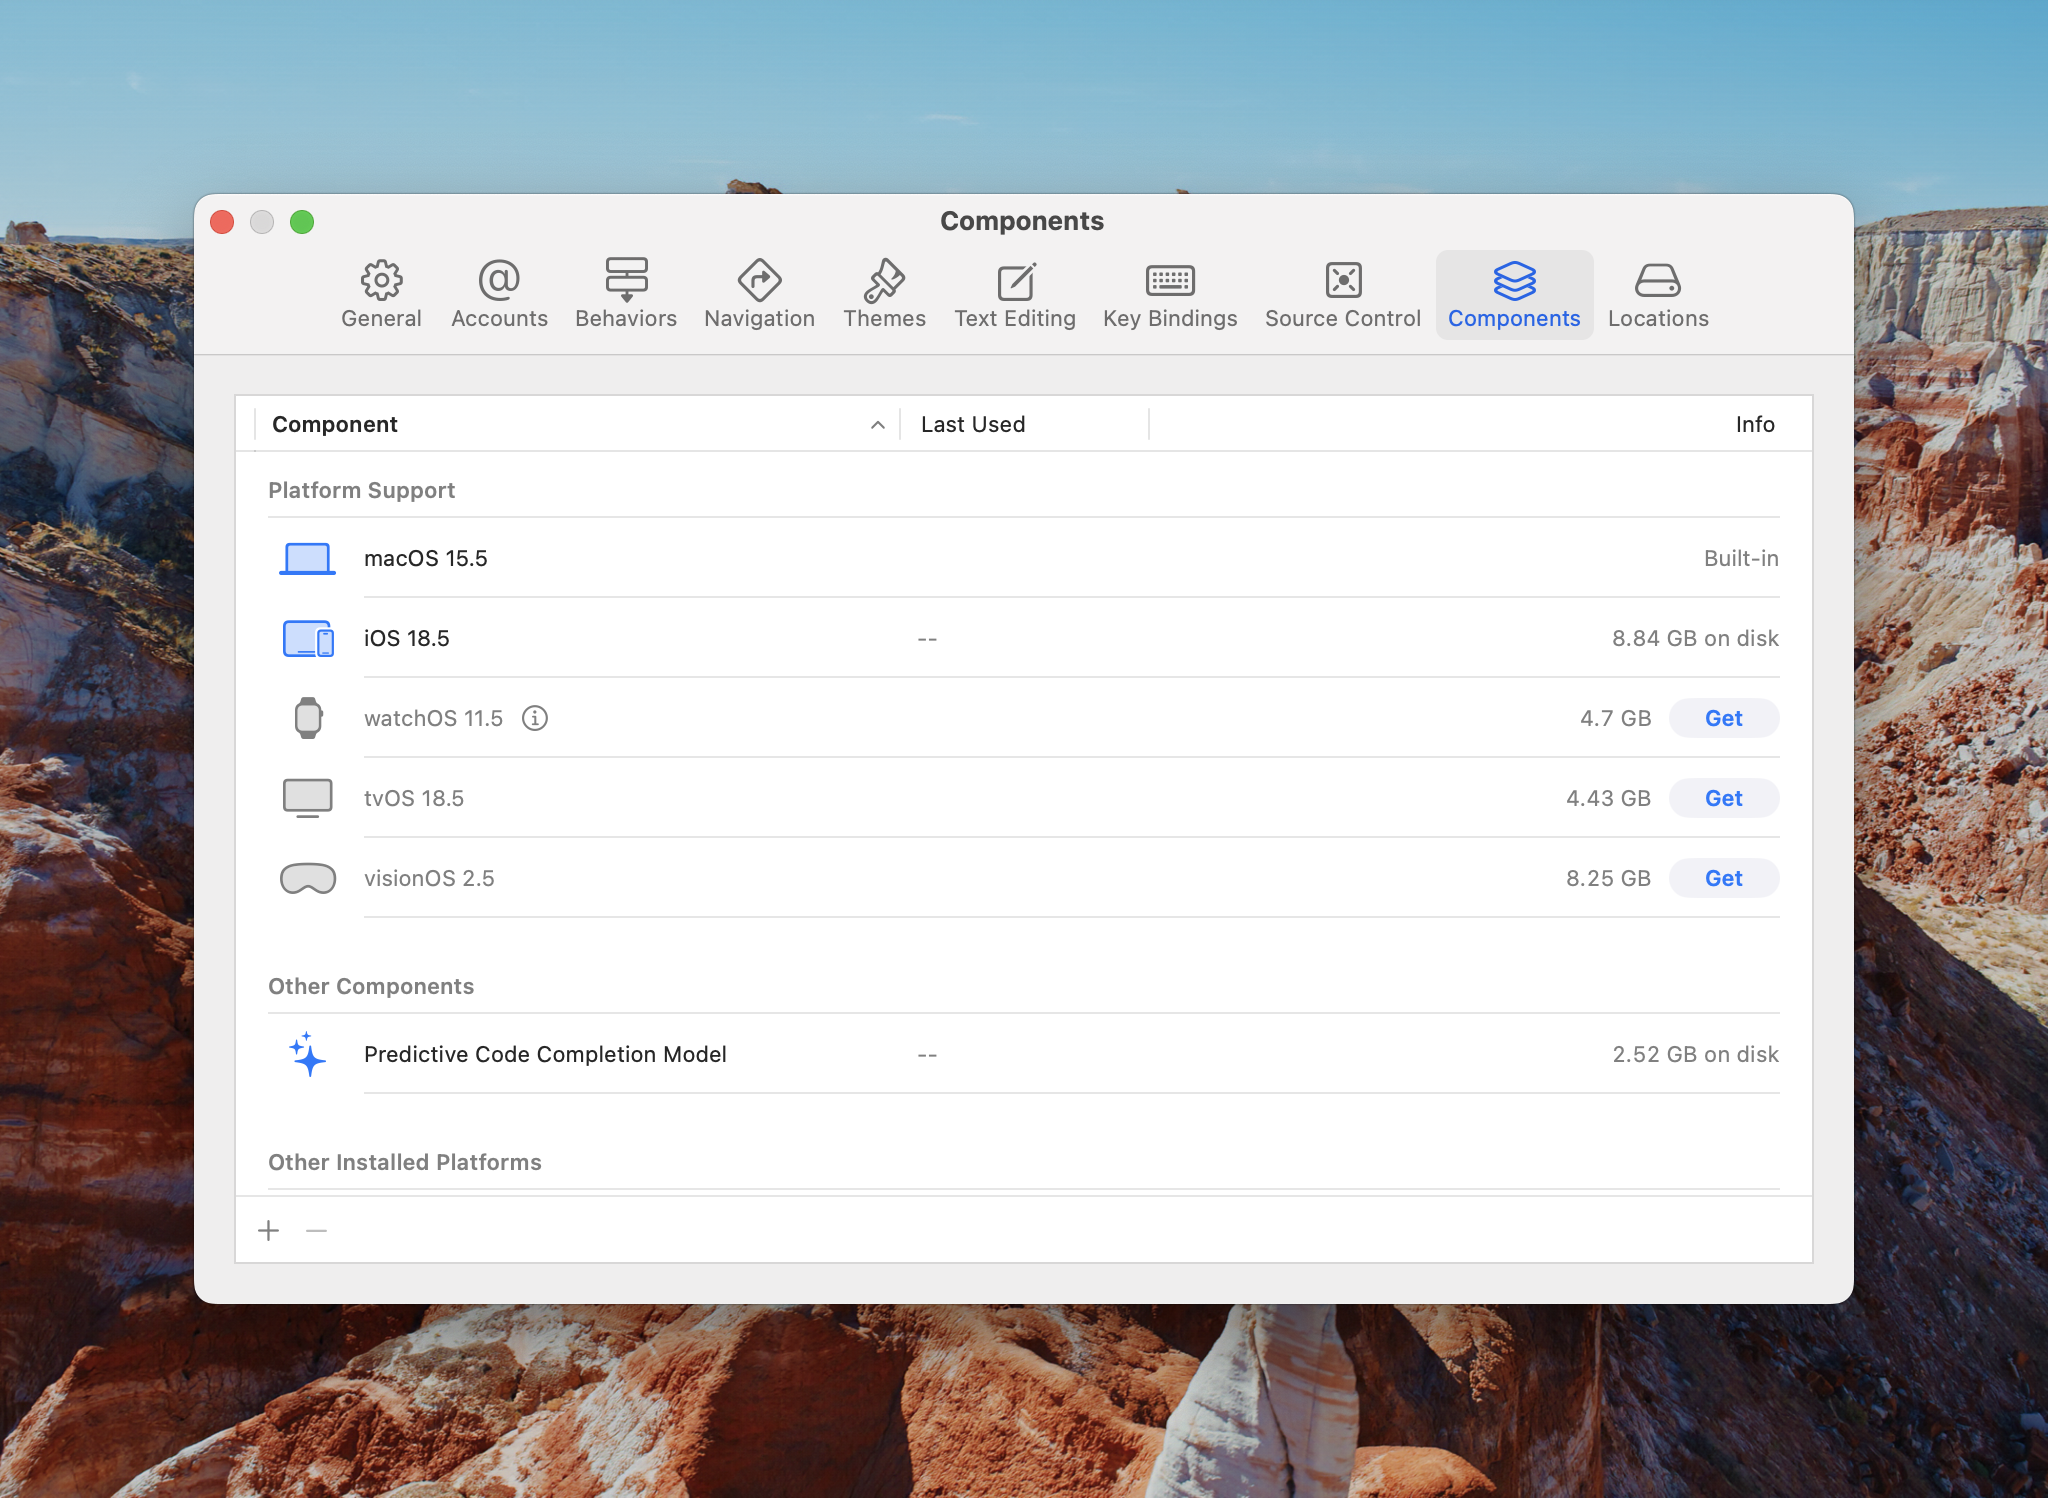Toggle sort order chevron on Component column

[877, 425]
